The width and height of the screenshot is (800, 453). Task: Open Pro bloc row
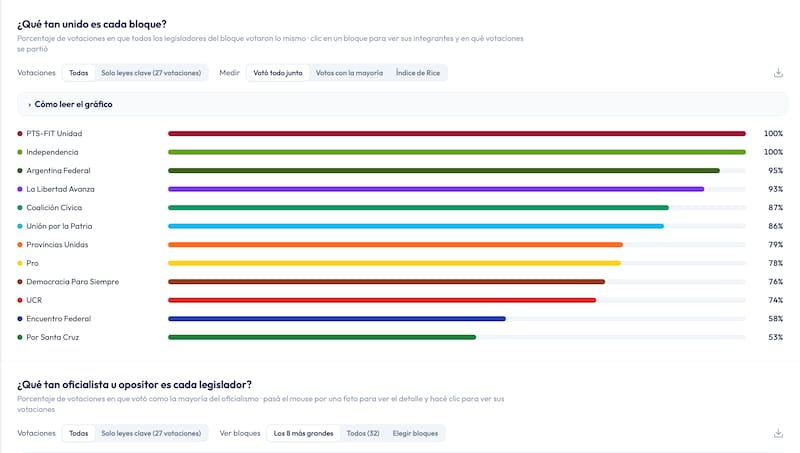(x=400, y=263)
